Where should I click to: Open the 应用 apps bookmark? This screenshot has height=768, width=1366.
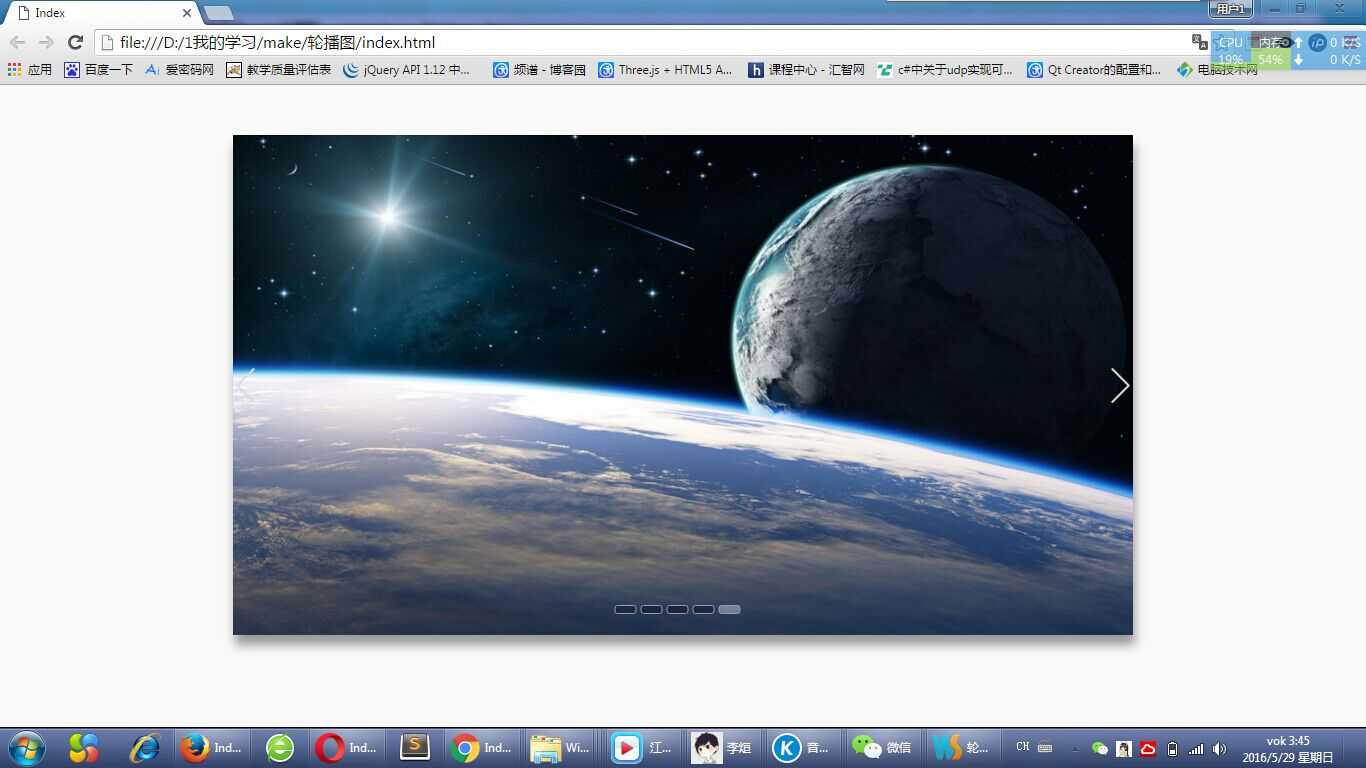30,70
